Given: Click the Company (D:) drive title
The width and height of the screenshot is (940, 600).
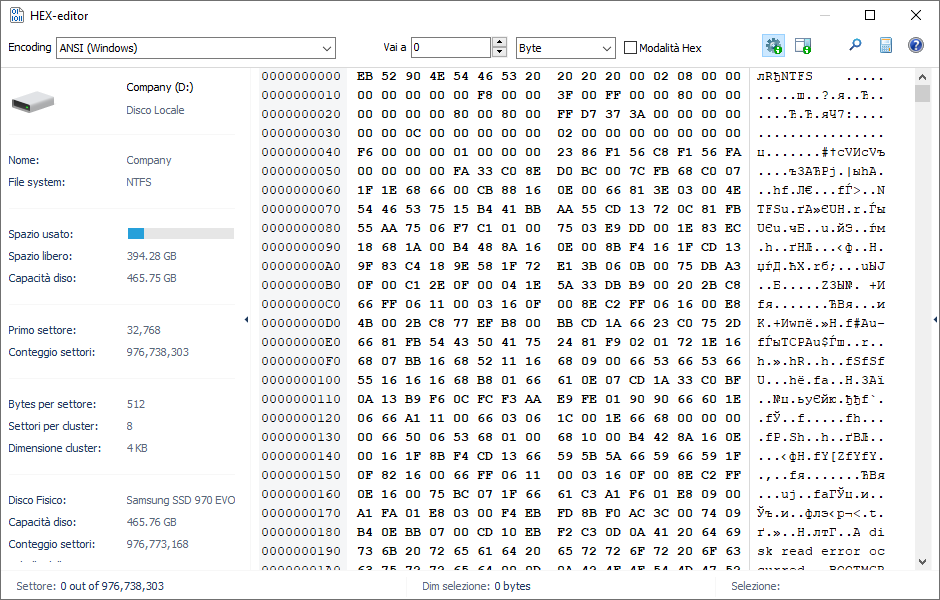Looking at the screenshot, I should [x=159, y=88].
